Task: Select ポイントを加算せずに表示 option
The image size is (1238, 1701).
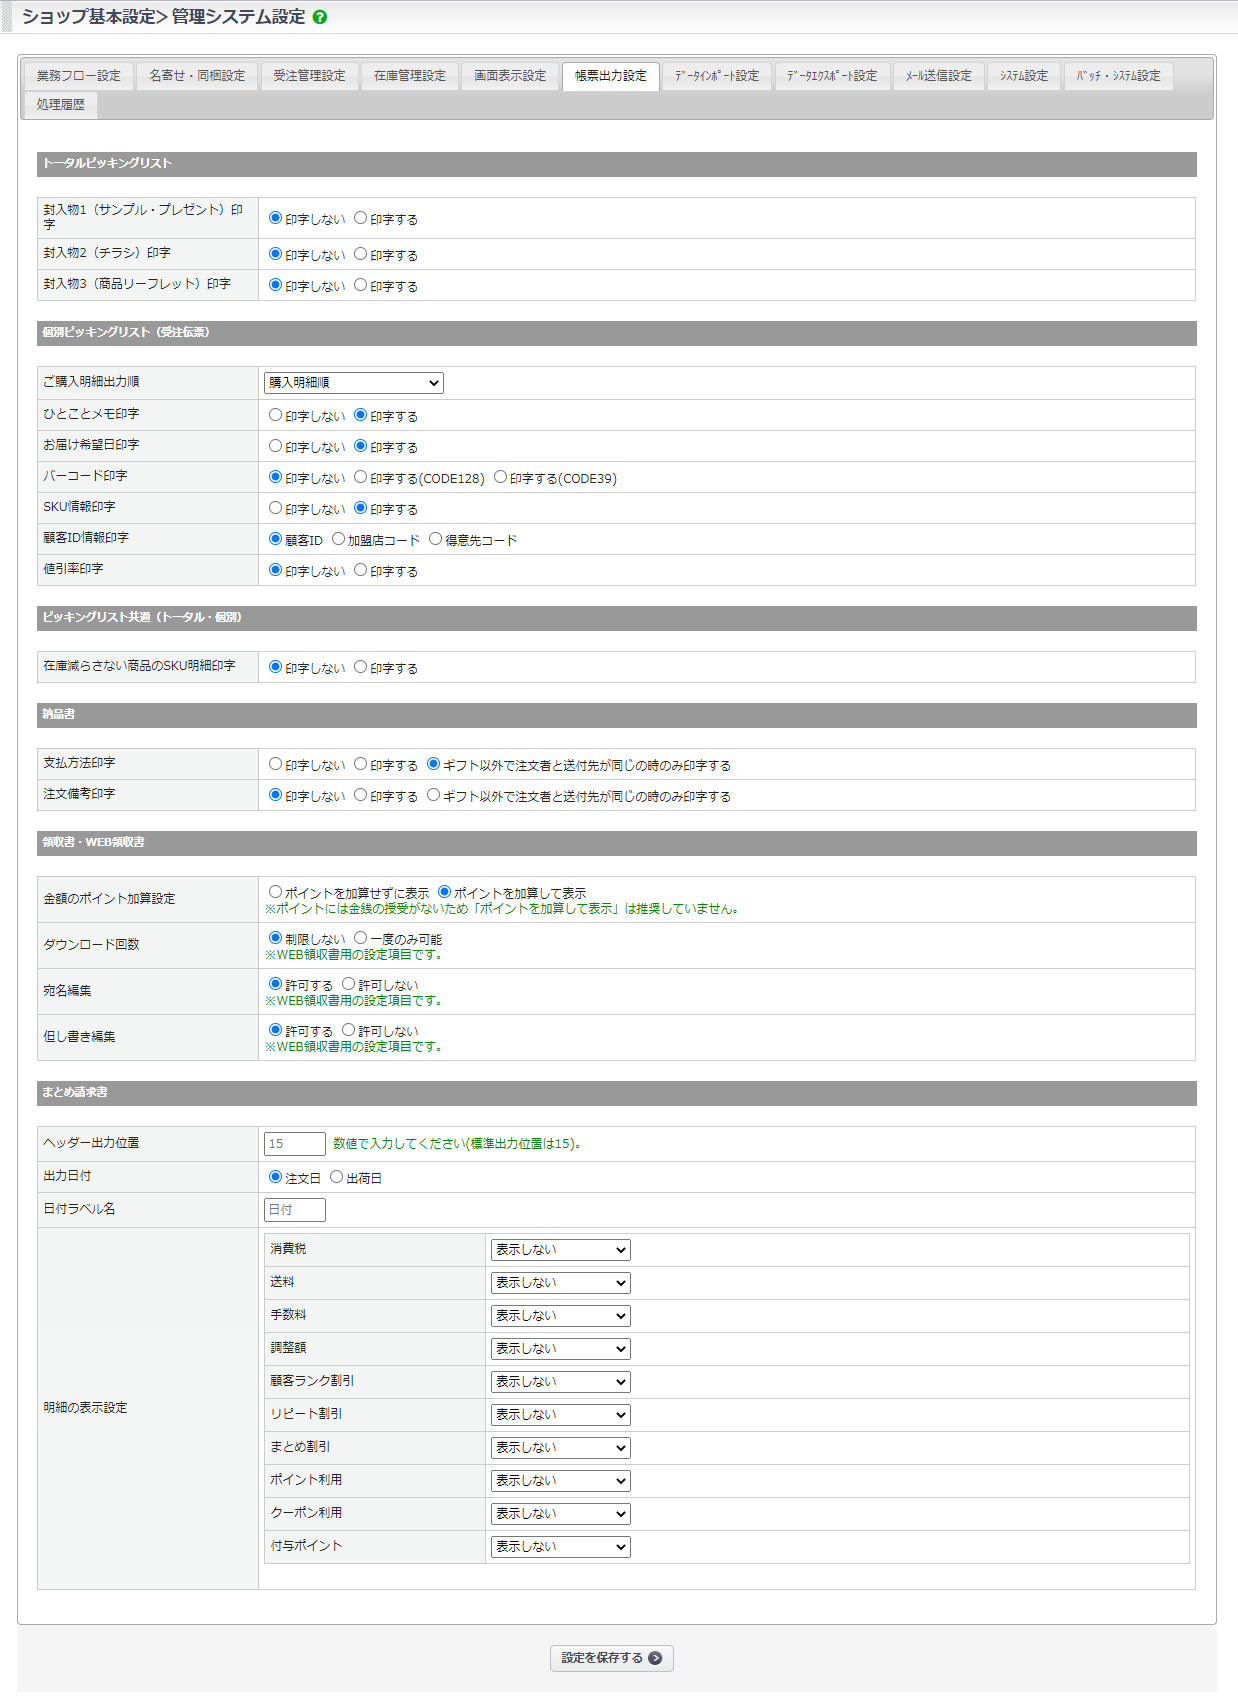Action: pyautogui.click(x=276, y=892)
